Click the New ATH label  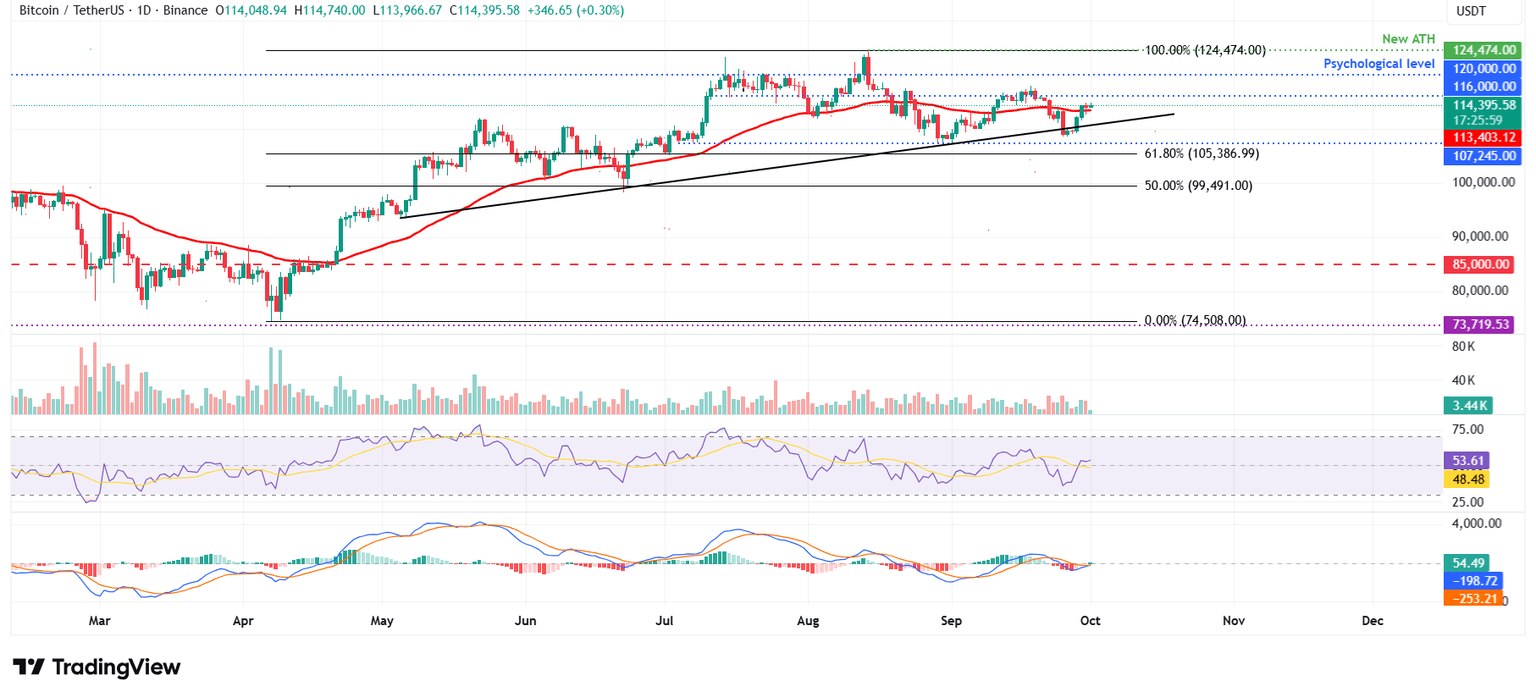tap(1409, 38)
